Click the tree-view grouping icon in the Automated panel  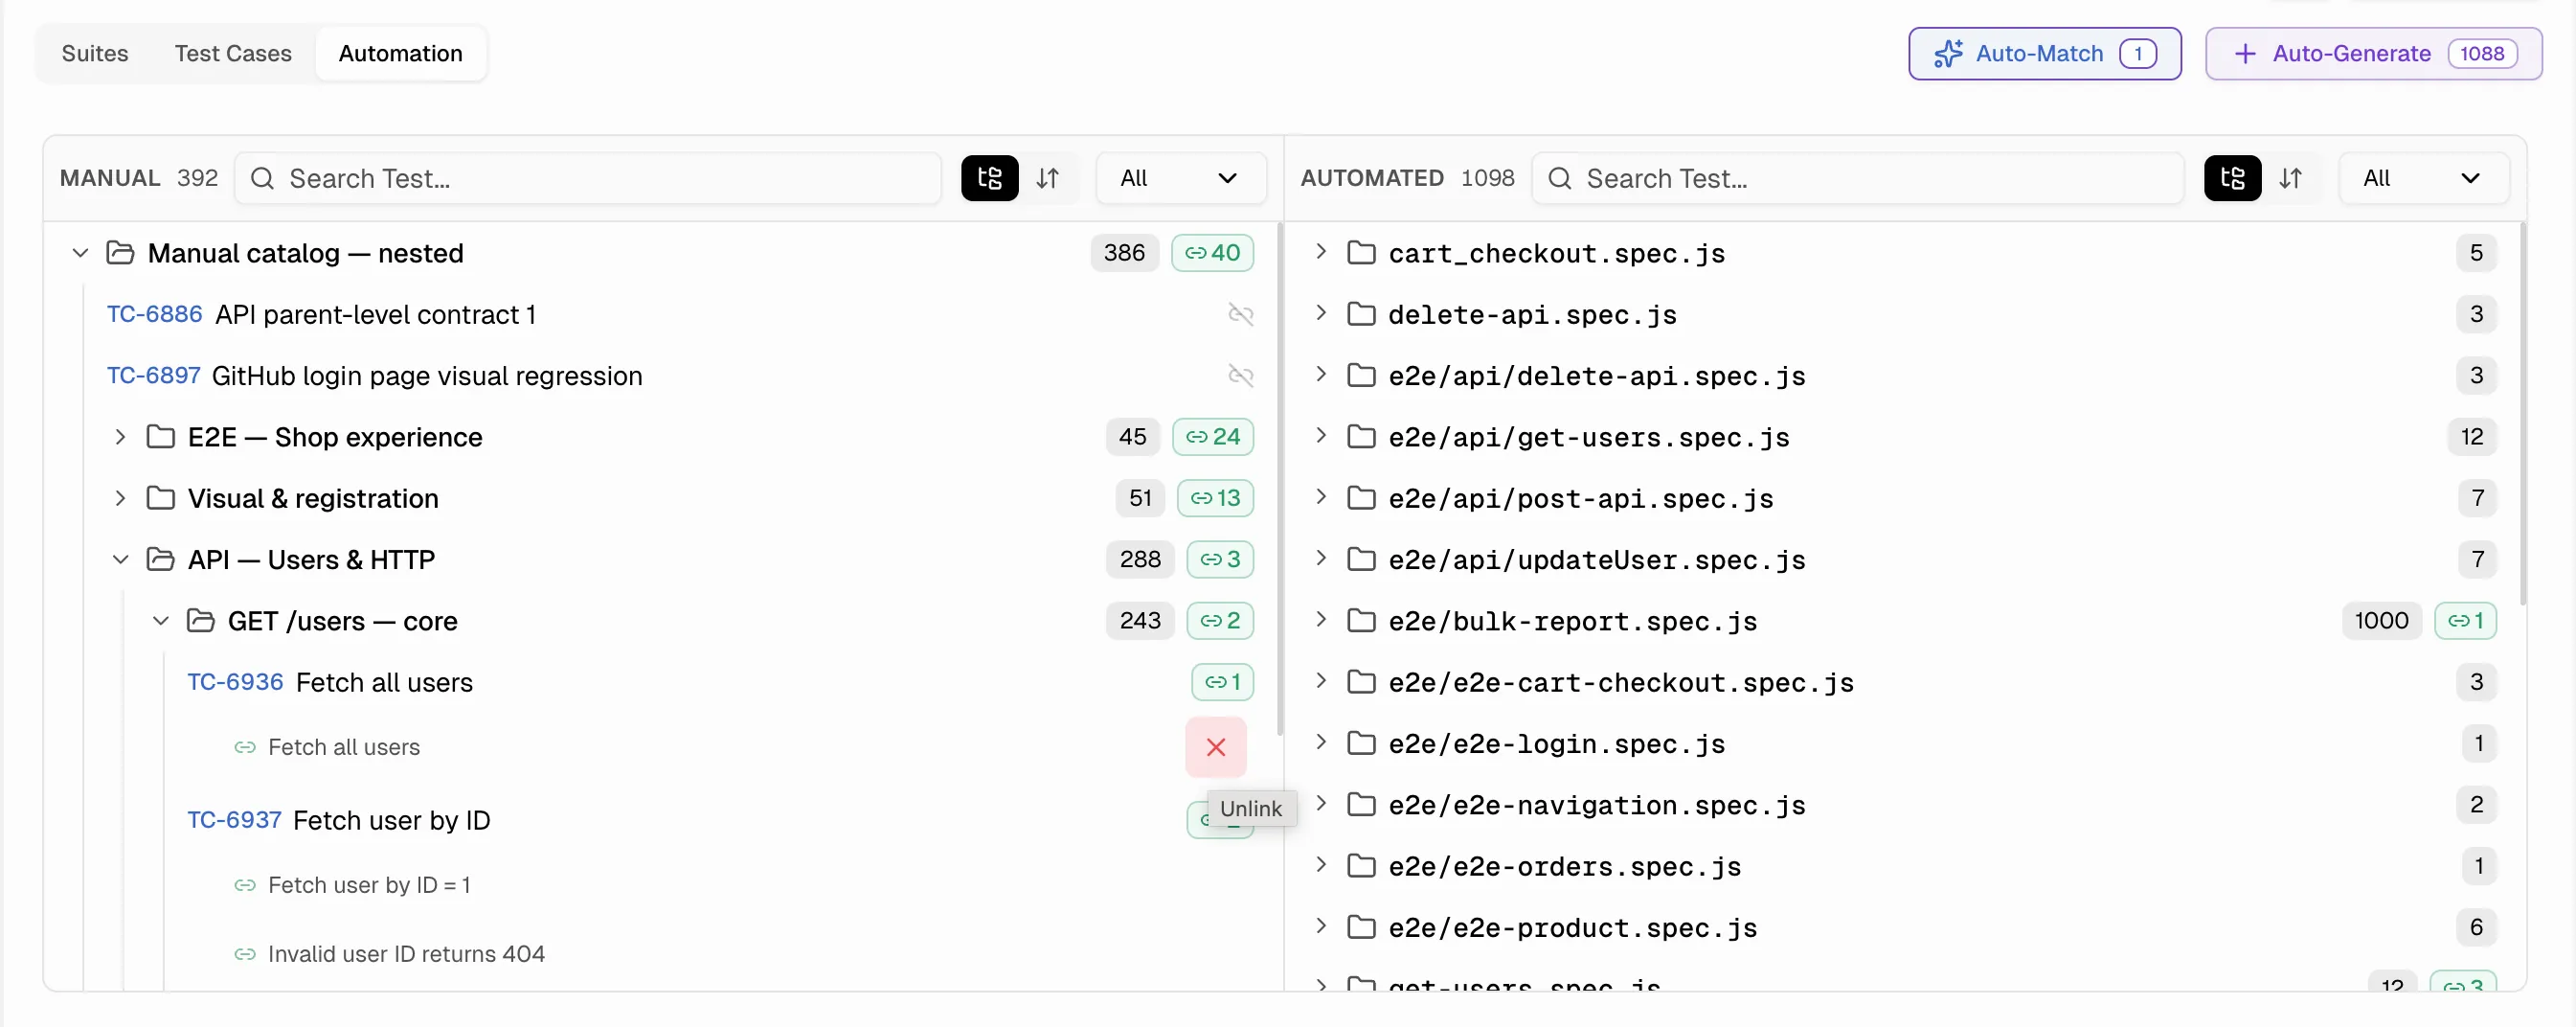coord(2232,178)
